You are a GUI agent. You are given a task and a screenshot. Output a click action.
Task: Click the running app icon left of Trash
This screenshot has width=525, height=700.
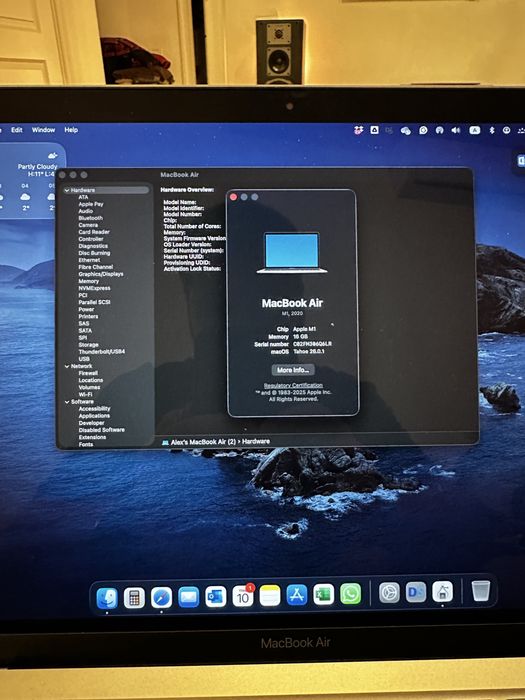click(x=442, y=592)
